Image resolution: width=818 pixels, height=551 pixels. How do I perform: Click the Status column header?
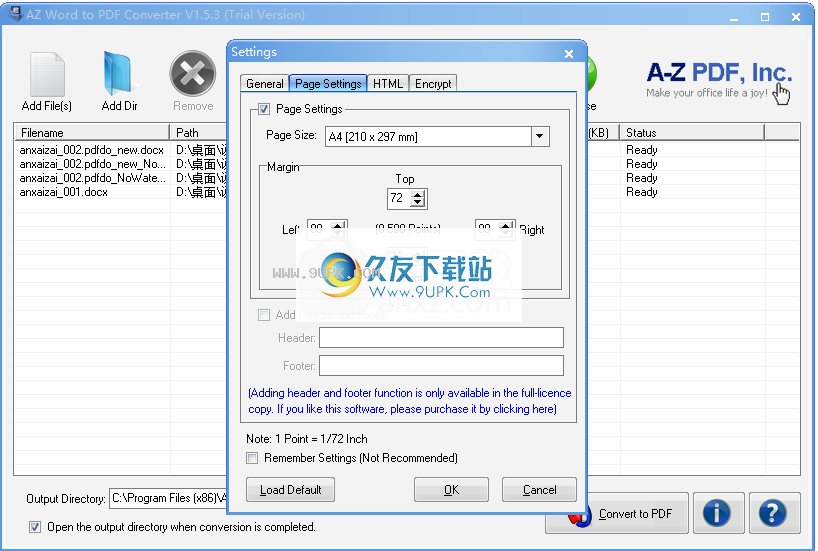(x=692, y=133)
